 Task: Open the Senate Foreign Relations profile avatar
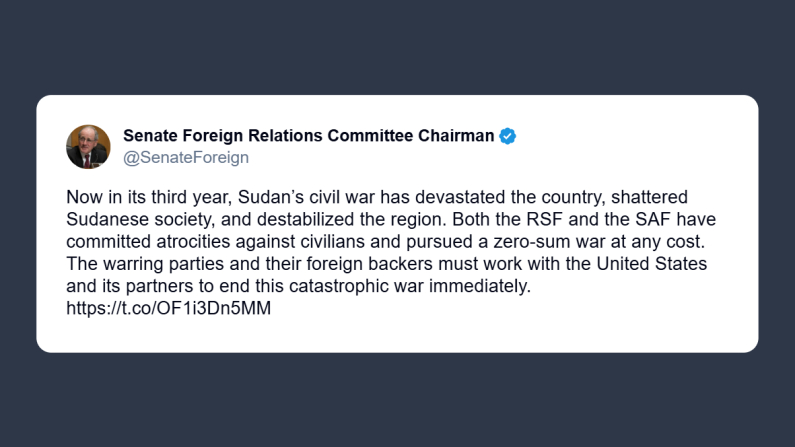88,147
